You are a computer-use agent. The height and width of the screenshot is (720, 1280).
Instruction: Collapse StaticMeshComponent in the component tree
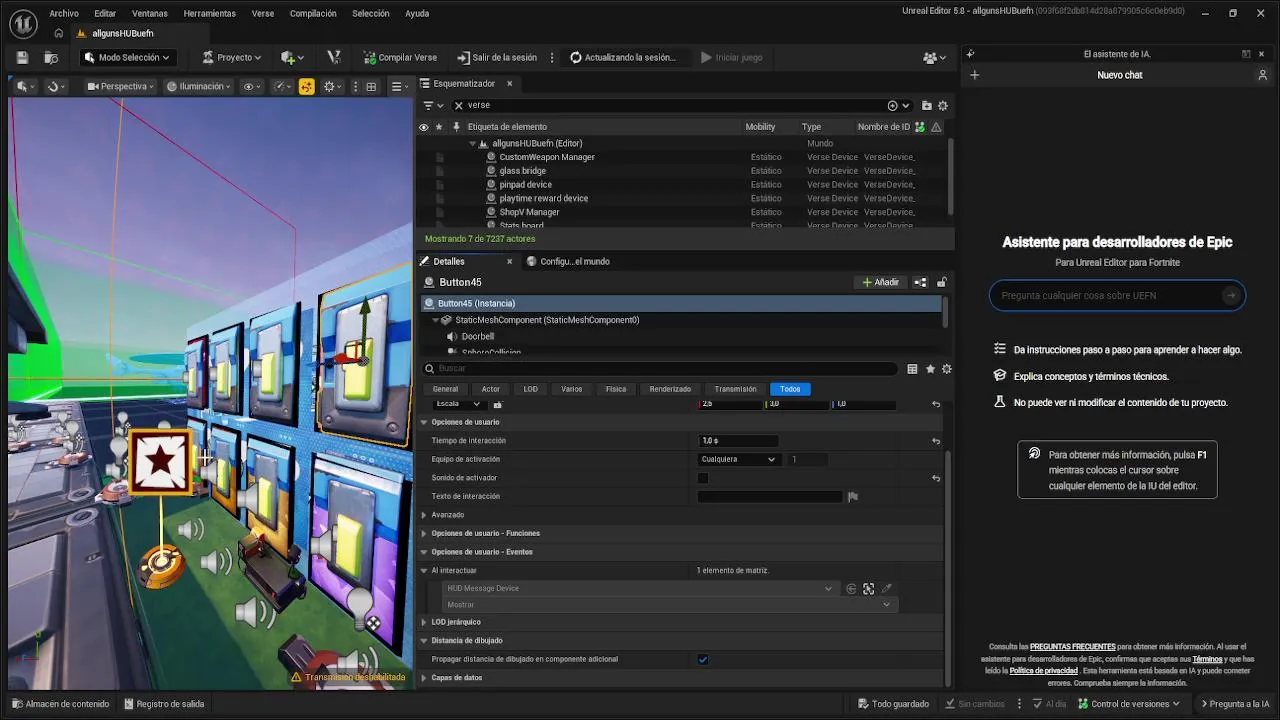436,320
